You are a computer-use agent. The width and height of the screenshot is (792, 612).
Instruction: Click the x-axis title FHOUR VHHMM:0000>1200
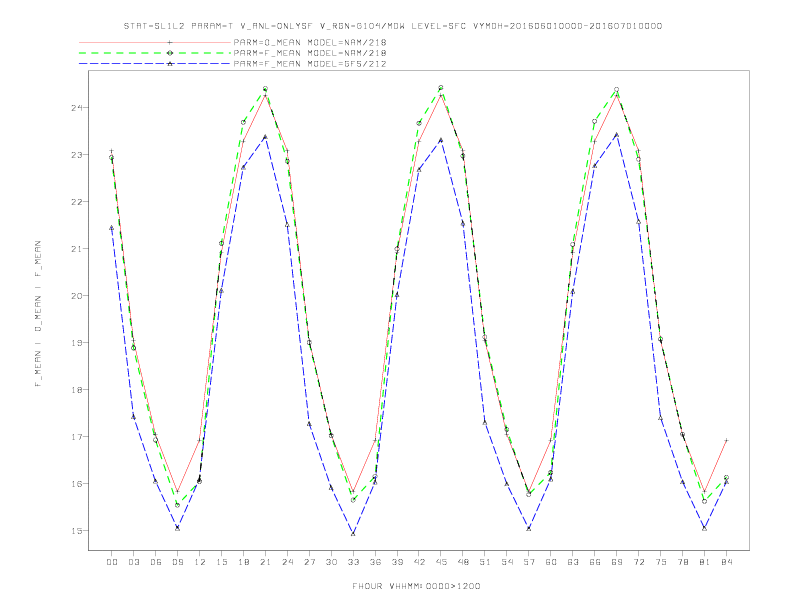(416, 586)
